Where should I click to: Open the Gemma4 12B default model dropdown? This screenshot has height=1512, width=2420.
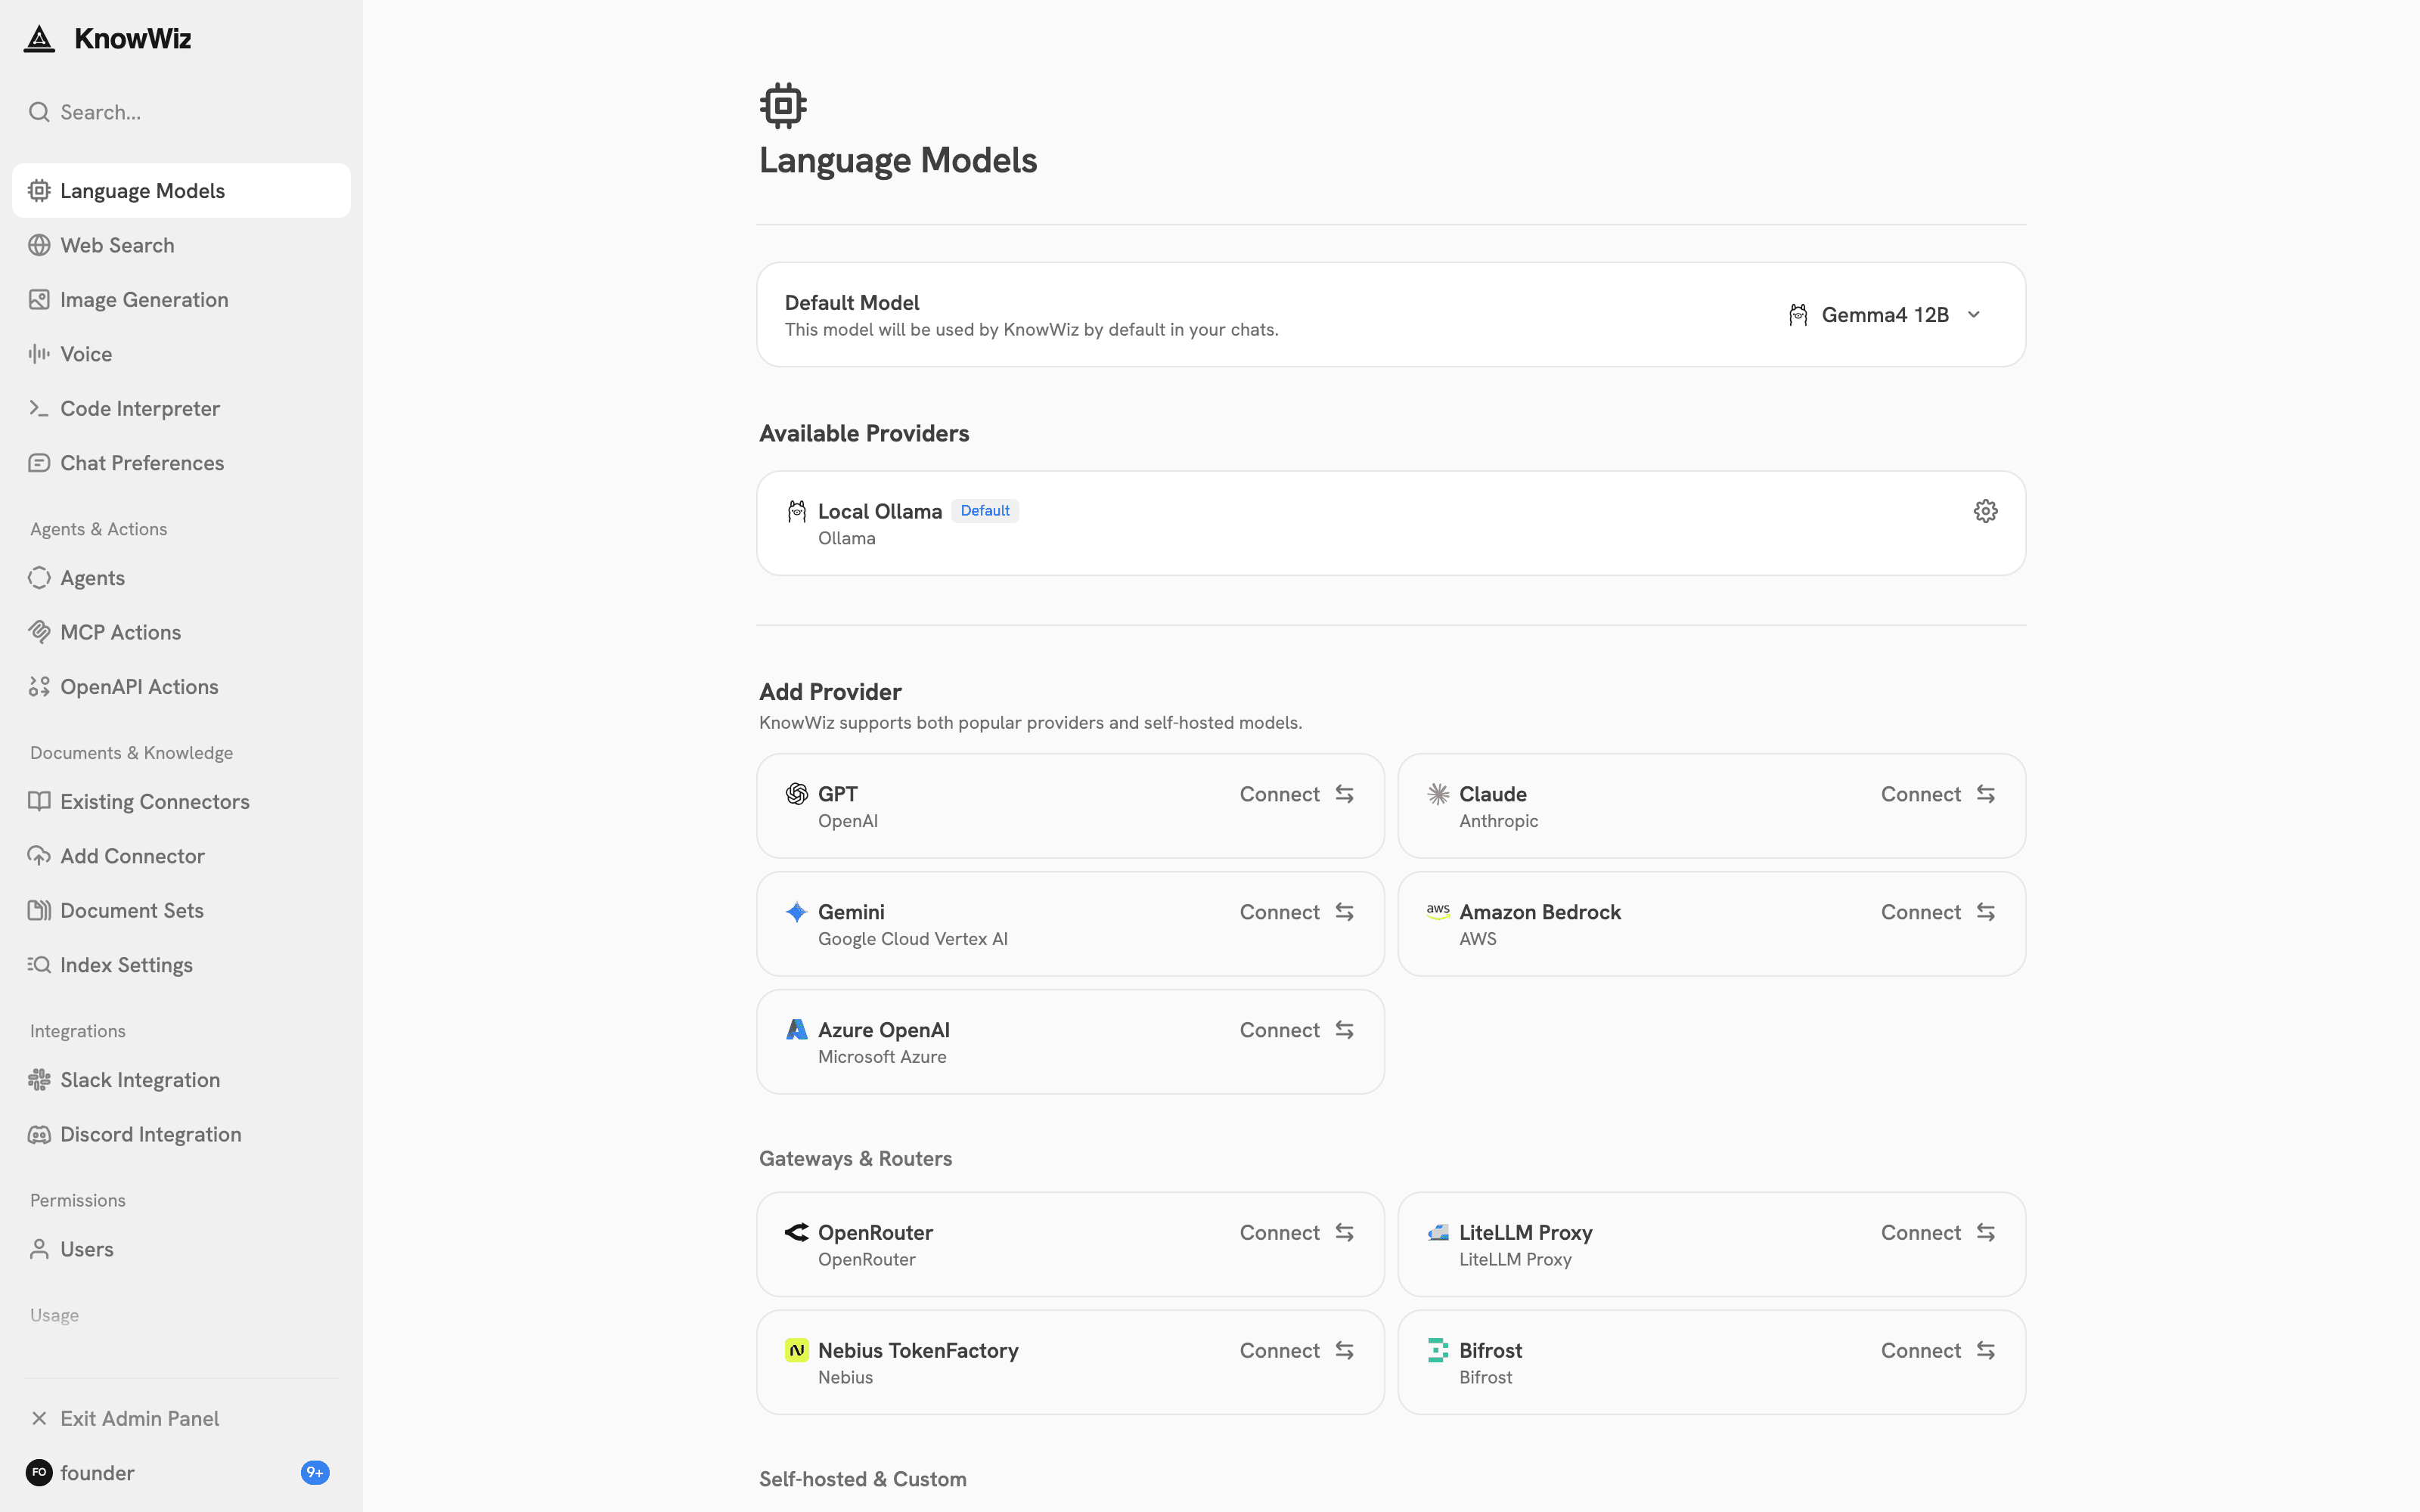(x=1885, y=315)
